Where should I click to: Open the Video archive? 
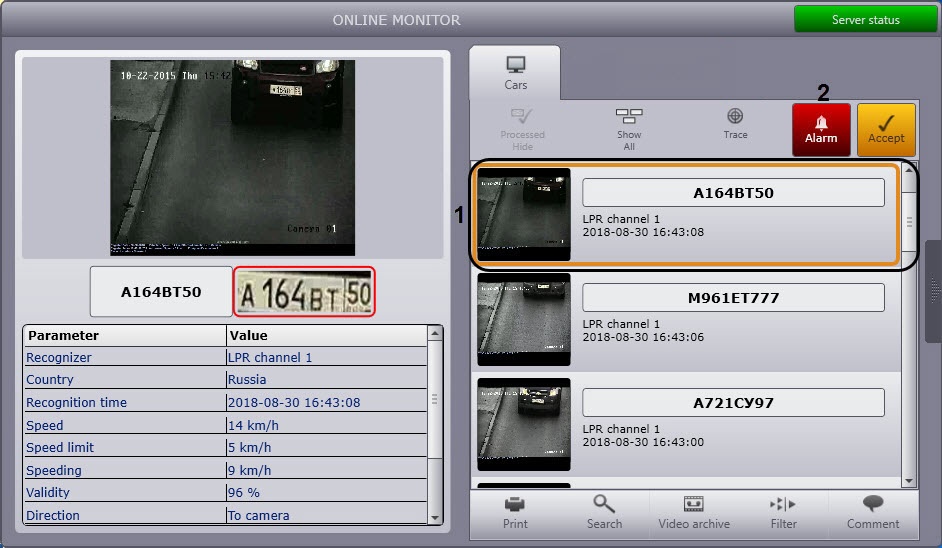(x=694, y=513)
